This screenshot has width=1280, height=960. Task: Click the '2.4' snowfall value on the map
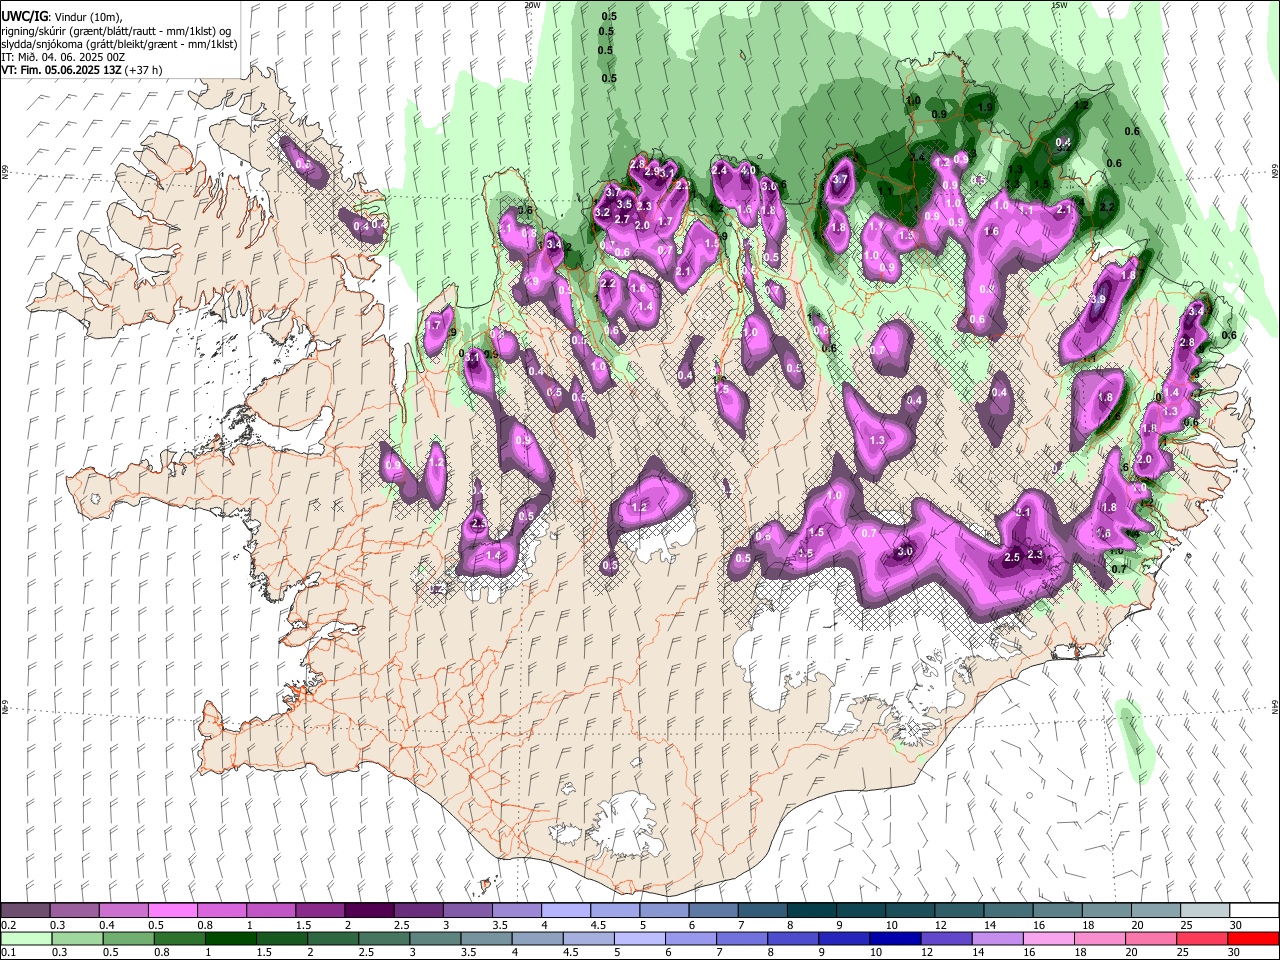point(719,170)
